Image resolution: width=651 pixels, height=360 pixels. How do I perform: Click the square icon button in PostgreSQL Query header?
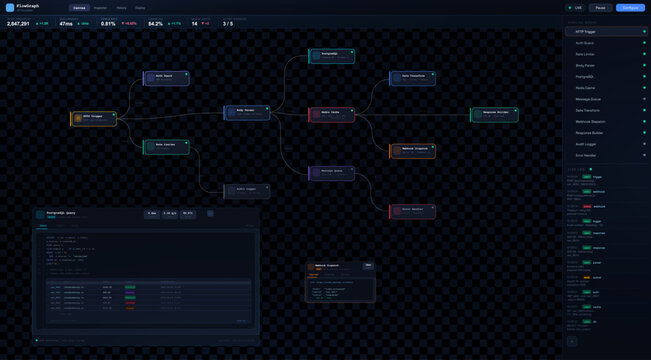[x=210, y=213]
